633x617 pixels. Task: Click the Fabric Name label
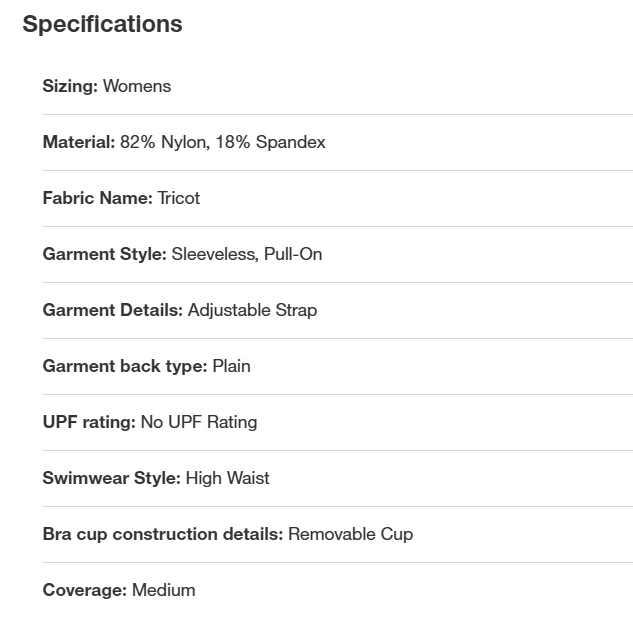tap(97, 198)
